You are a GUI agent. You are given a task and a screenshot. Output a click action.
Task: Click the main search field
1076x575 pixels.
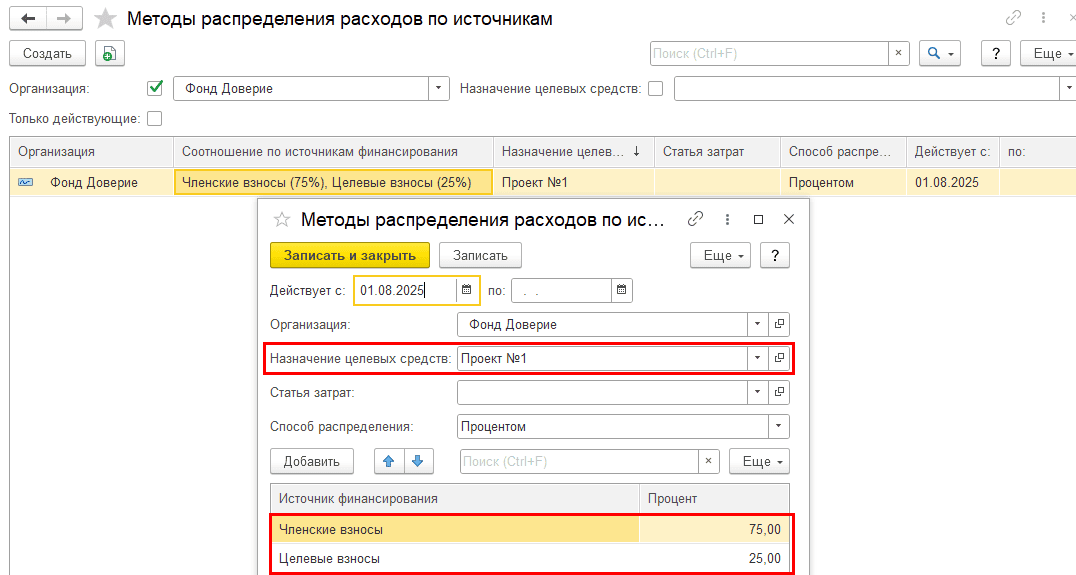point(768,54)
